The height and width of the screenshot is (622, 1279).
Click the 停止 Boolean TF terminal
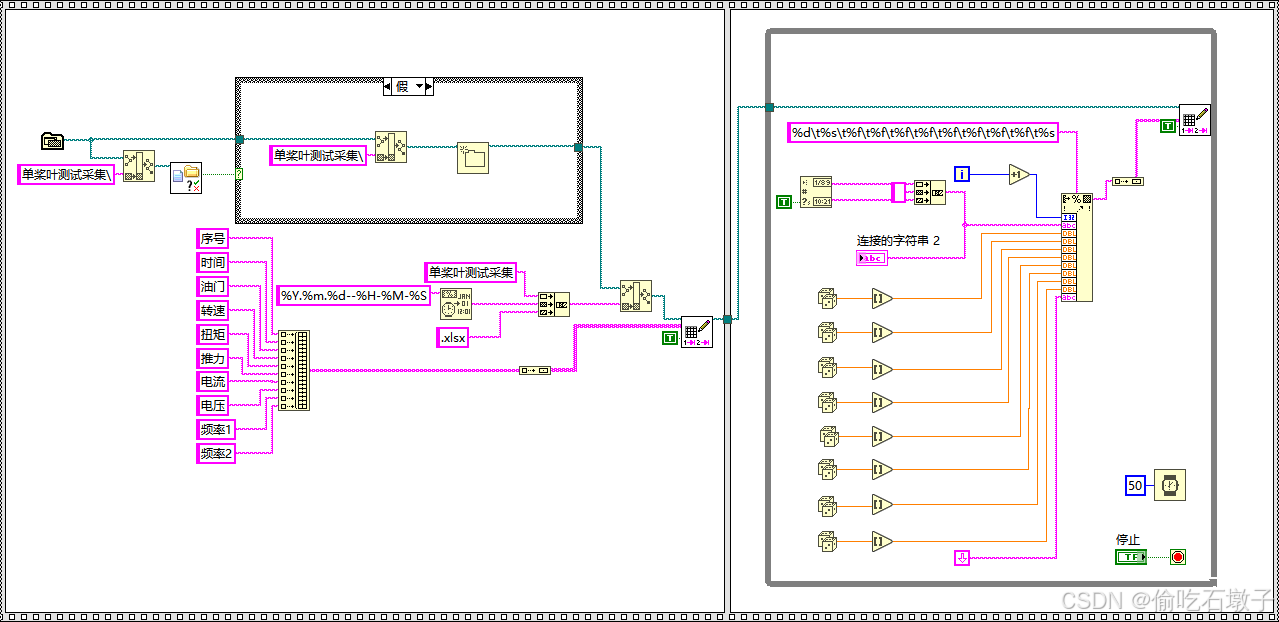[1131, 557]
